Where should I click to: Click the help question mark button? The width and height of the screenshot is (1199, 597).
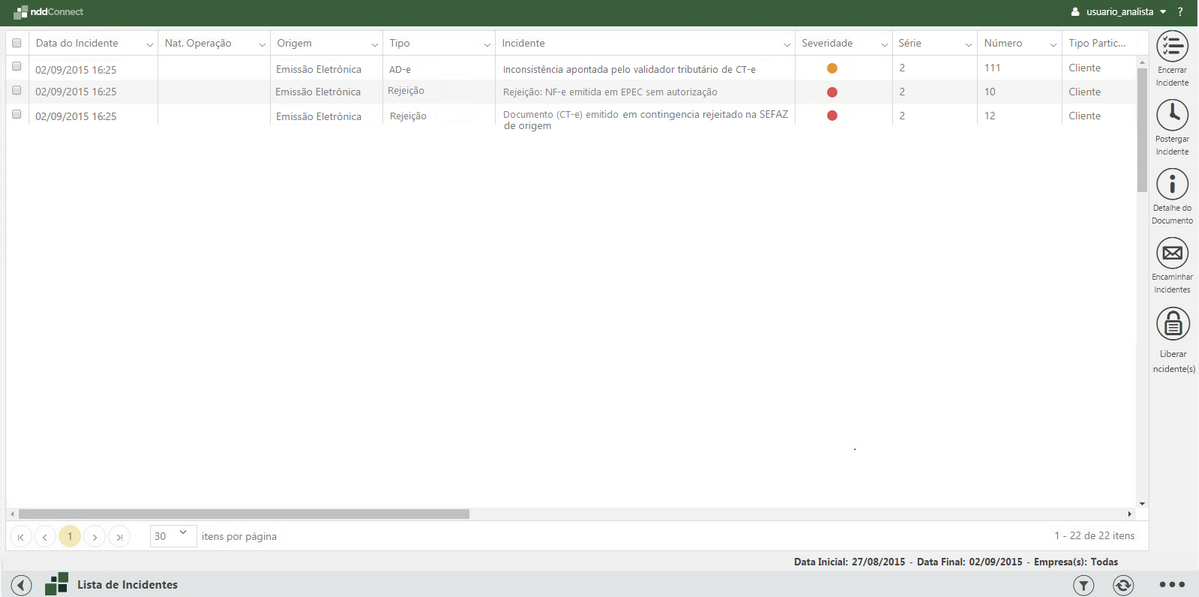pos(1179,11)
